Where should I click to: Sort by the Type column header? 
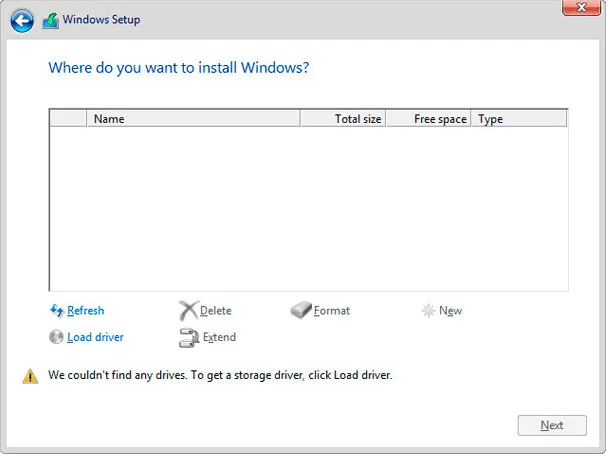pyautogui.click(x=519, y=119)
